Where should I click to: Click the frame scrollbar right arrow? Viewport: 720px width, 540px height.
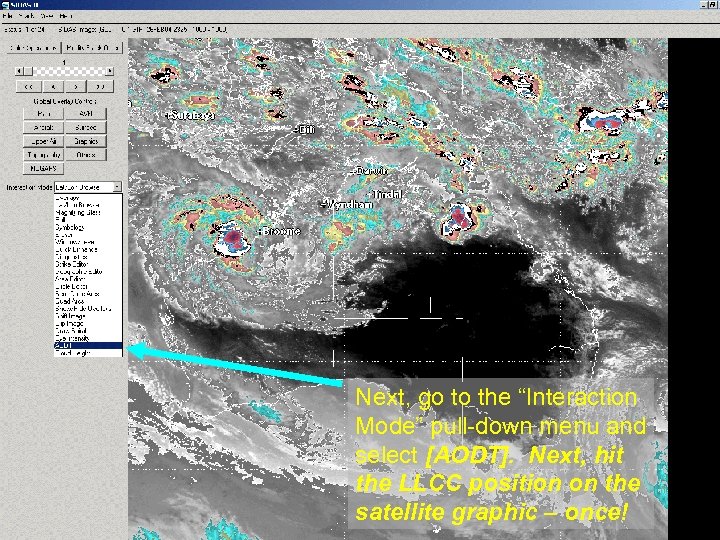click(x=110, y=71)
